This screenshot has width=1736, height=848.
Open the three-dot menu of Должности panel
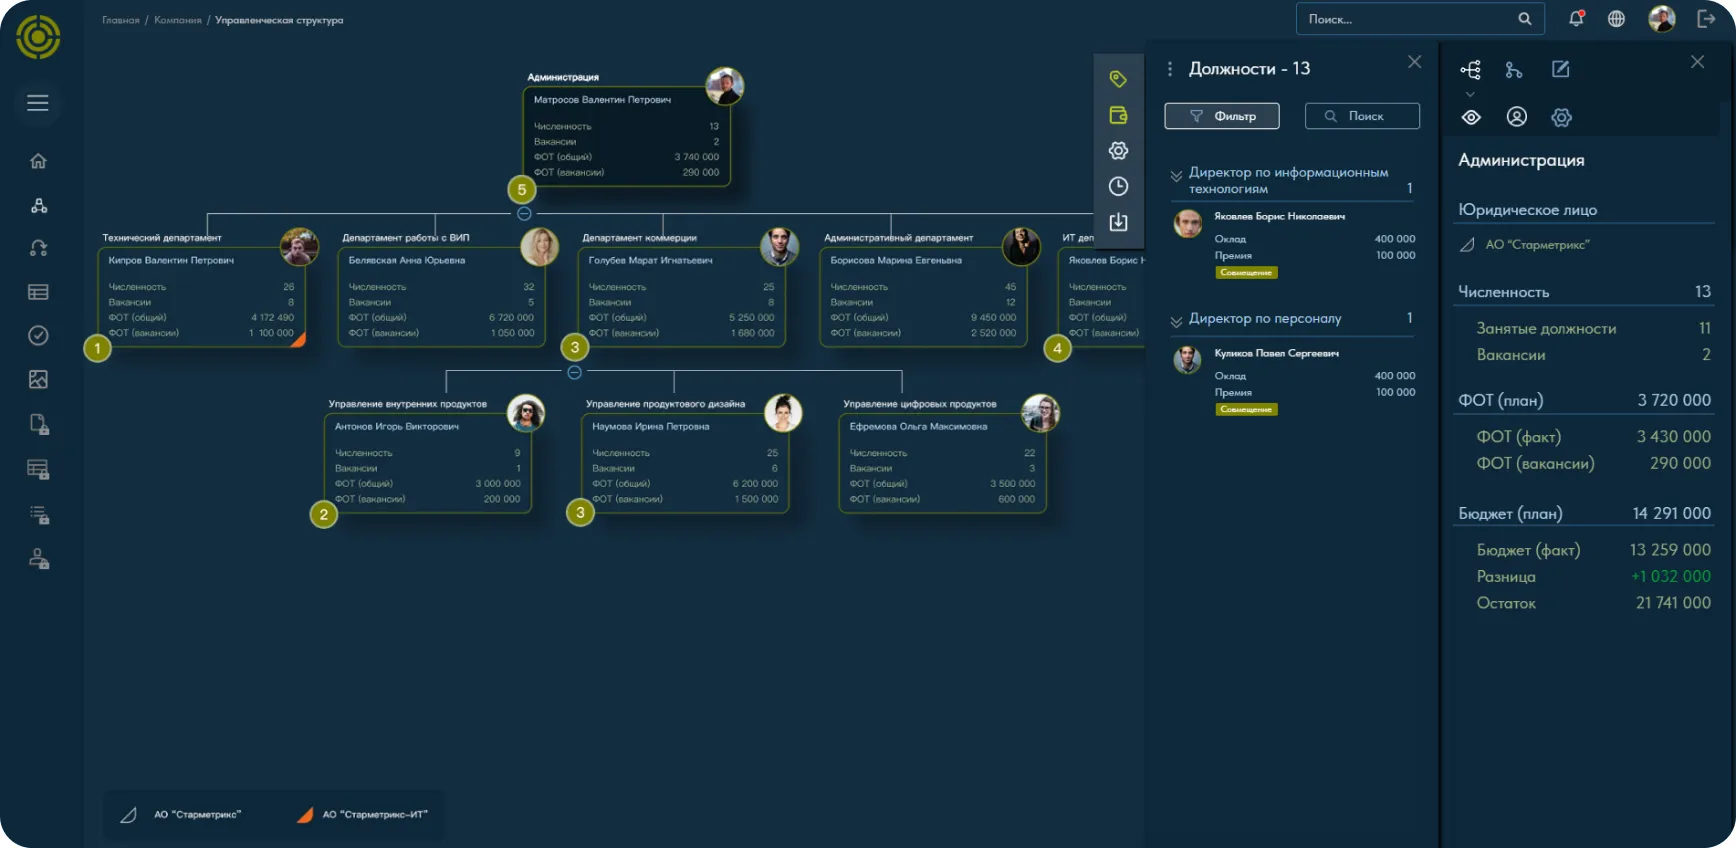(1170, 69)
